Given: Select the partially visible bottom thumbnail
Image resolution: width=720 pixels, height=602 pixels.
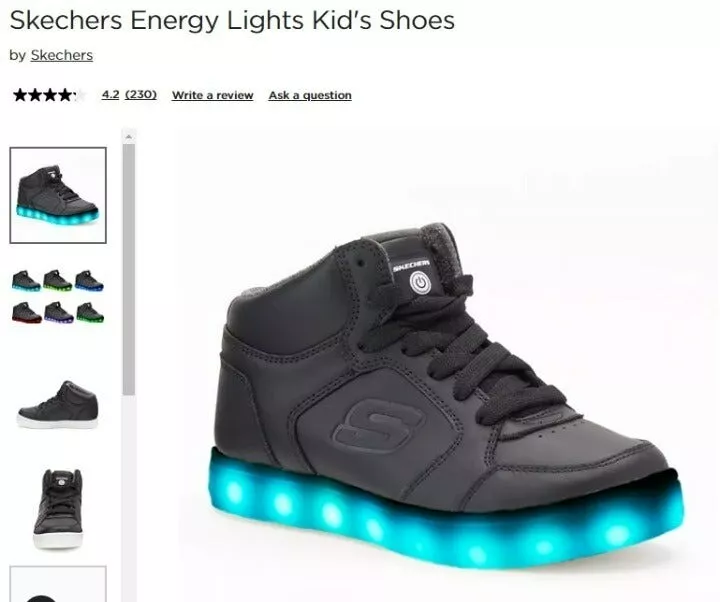Looking at the screenshot, I should point(58,584).
